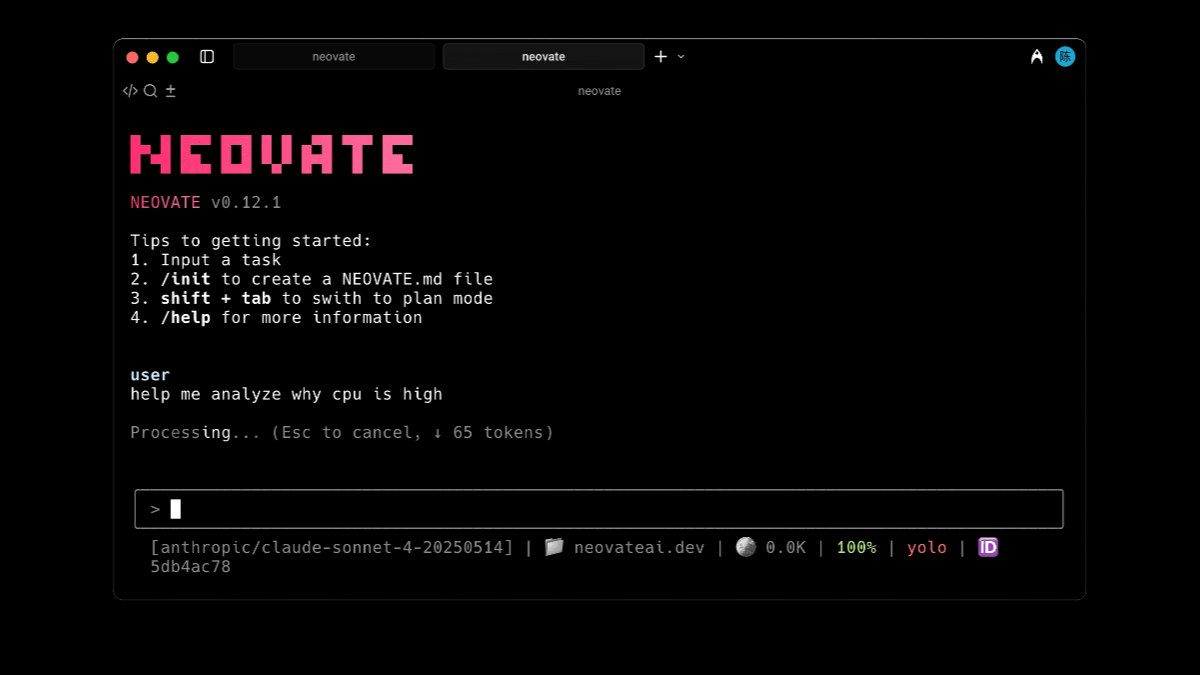The image size is (1200, 675).
Task: Click the 陈 user avatar icon
Action: coord(1065,57)
